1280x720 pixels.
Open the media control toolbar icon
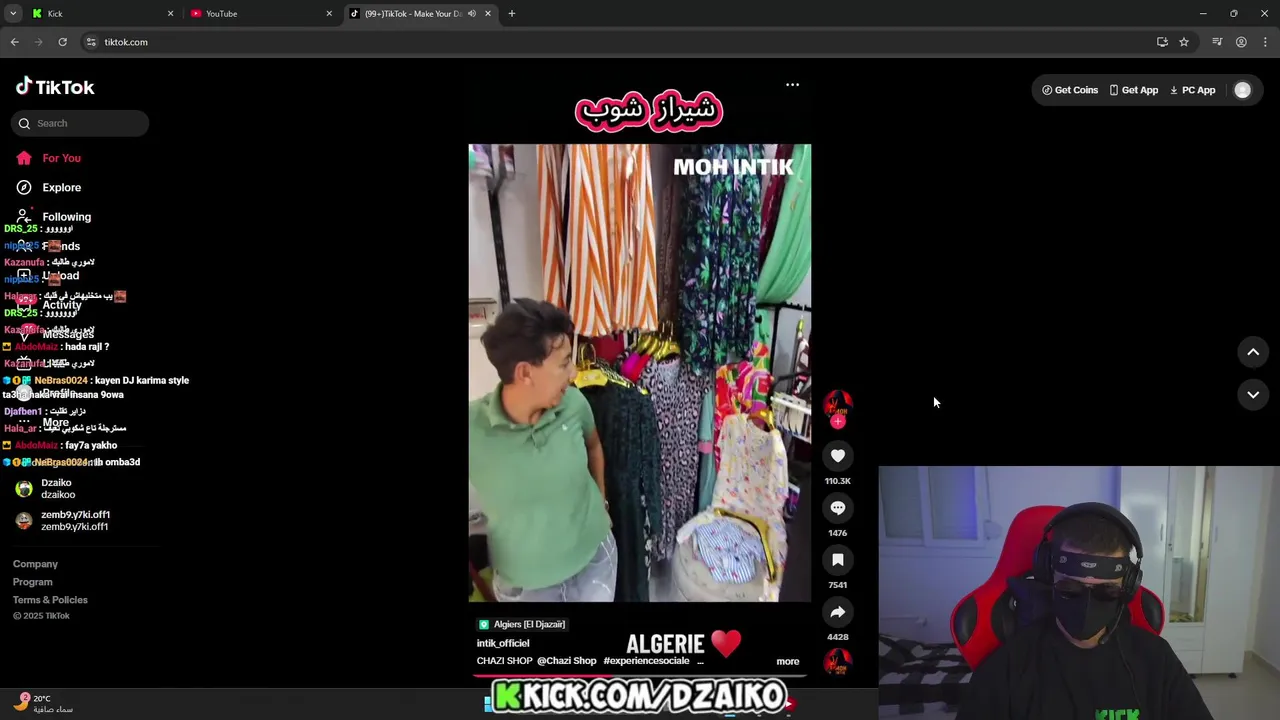(1217, 42)
